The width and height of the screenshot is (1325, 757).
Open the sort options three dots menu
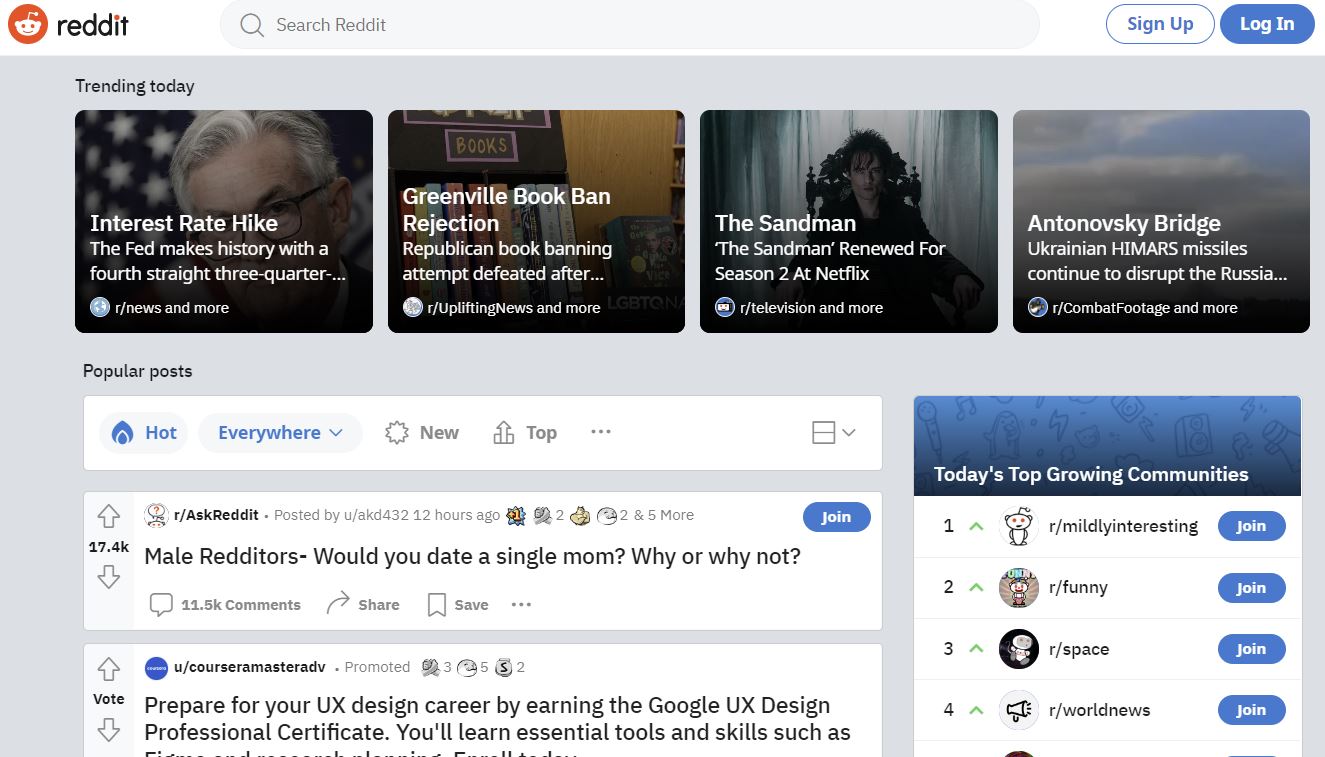600,432
